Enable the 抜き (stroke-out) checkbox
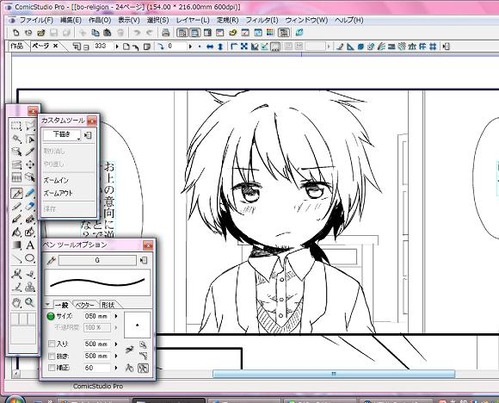Image resolution: width=499 pixels, height=403 pixels. [x=52, y=356]
